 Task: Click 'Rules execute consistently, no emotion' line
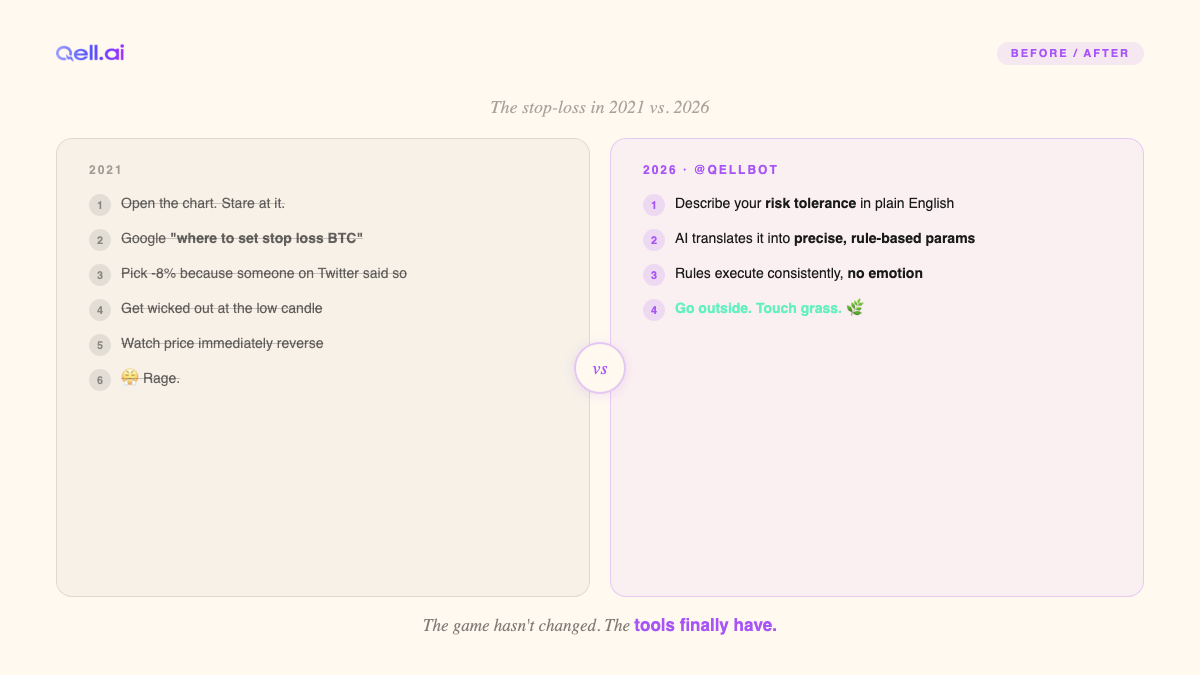click(798, 274)
